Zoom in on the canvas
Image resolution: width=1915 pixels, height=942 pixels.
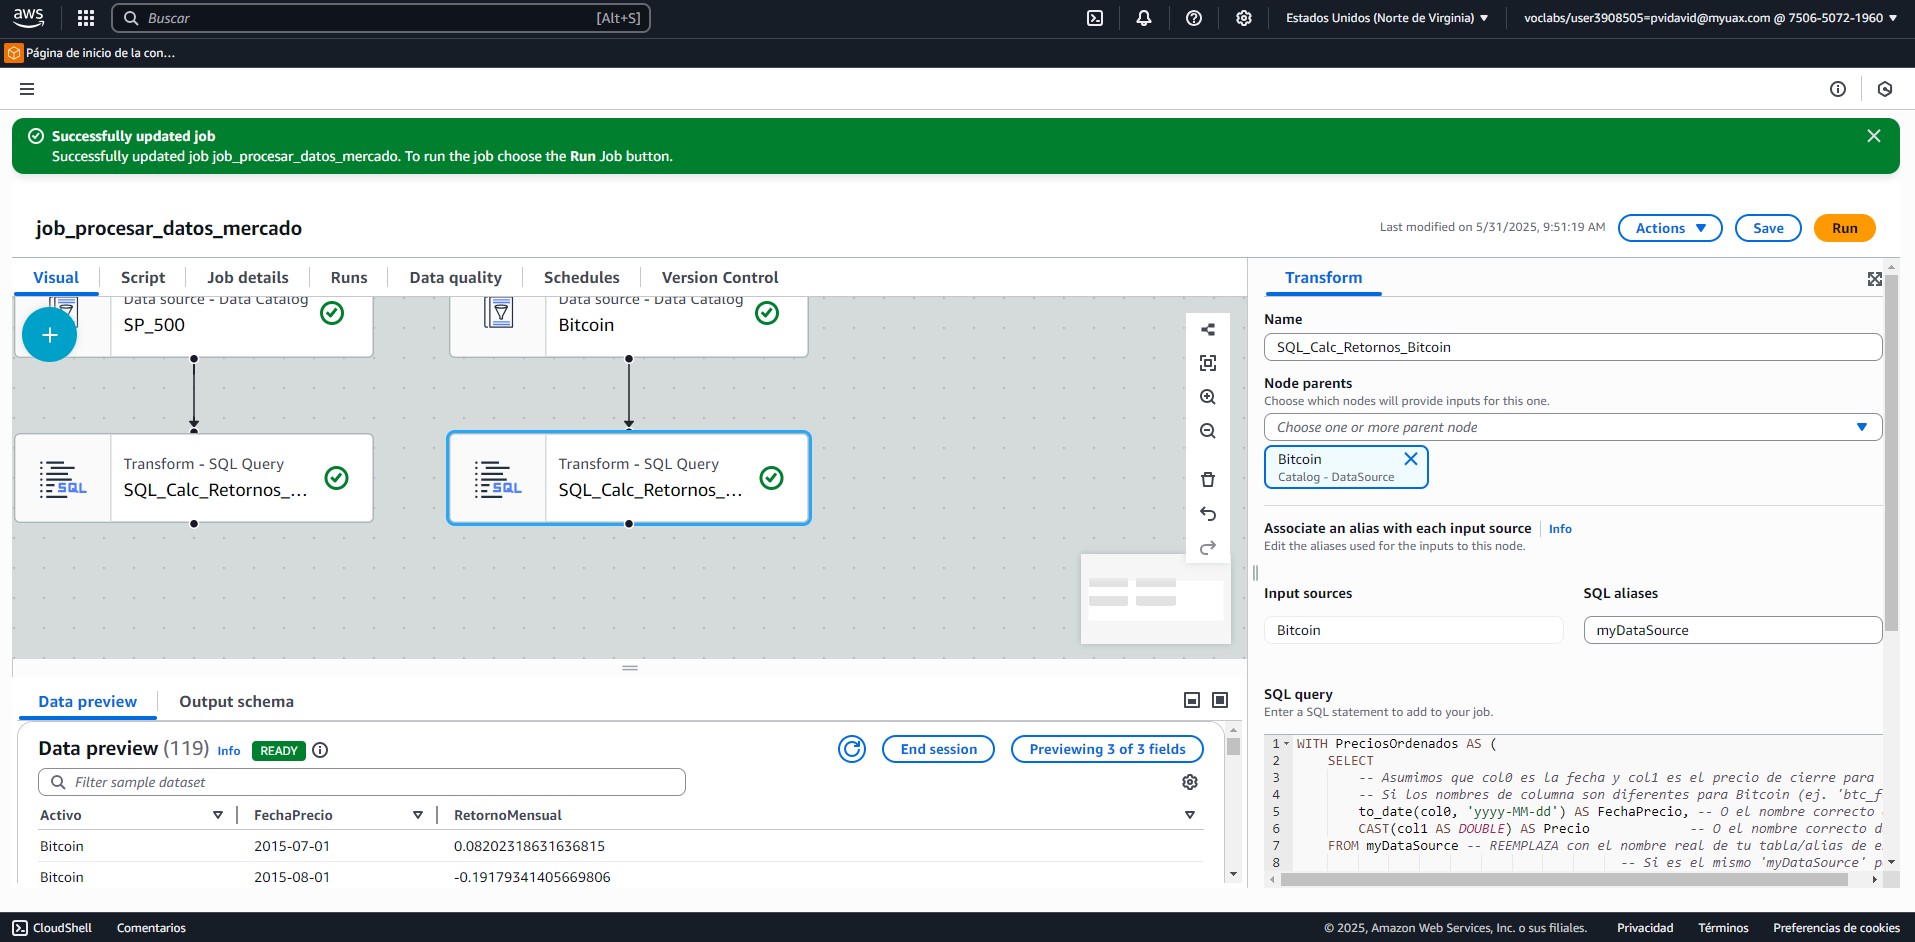coord(1208,397)
